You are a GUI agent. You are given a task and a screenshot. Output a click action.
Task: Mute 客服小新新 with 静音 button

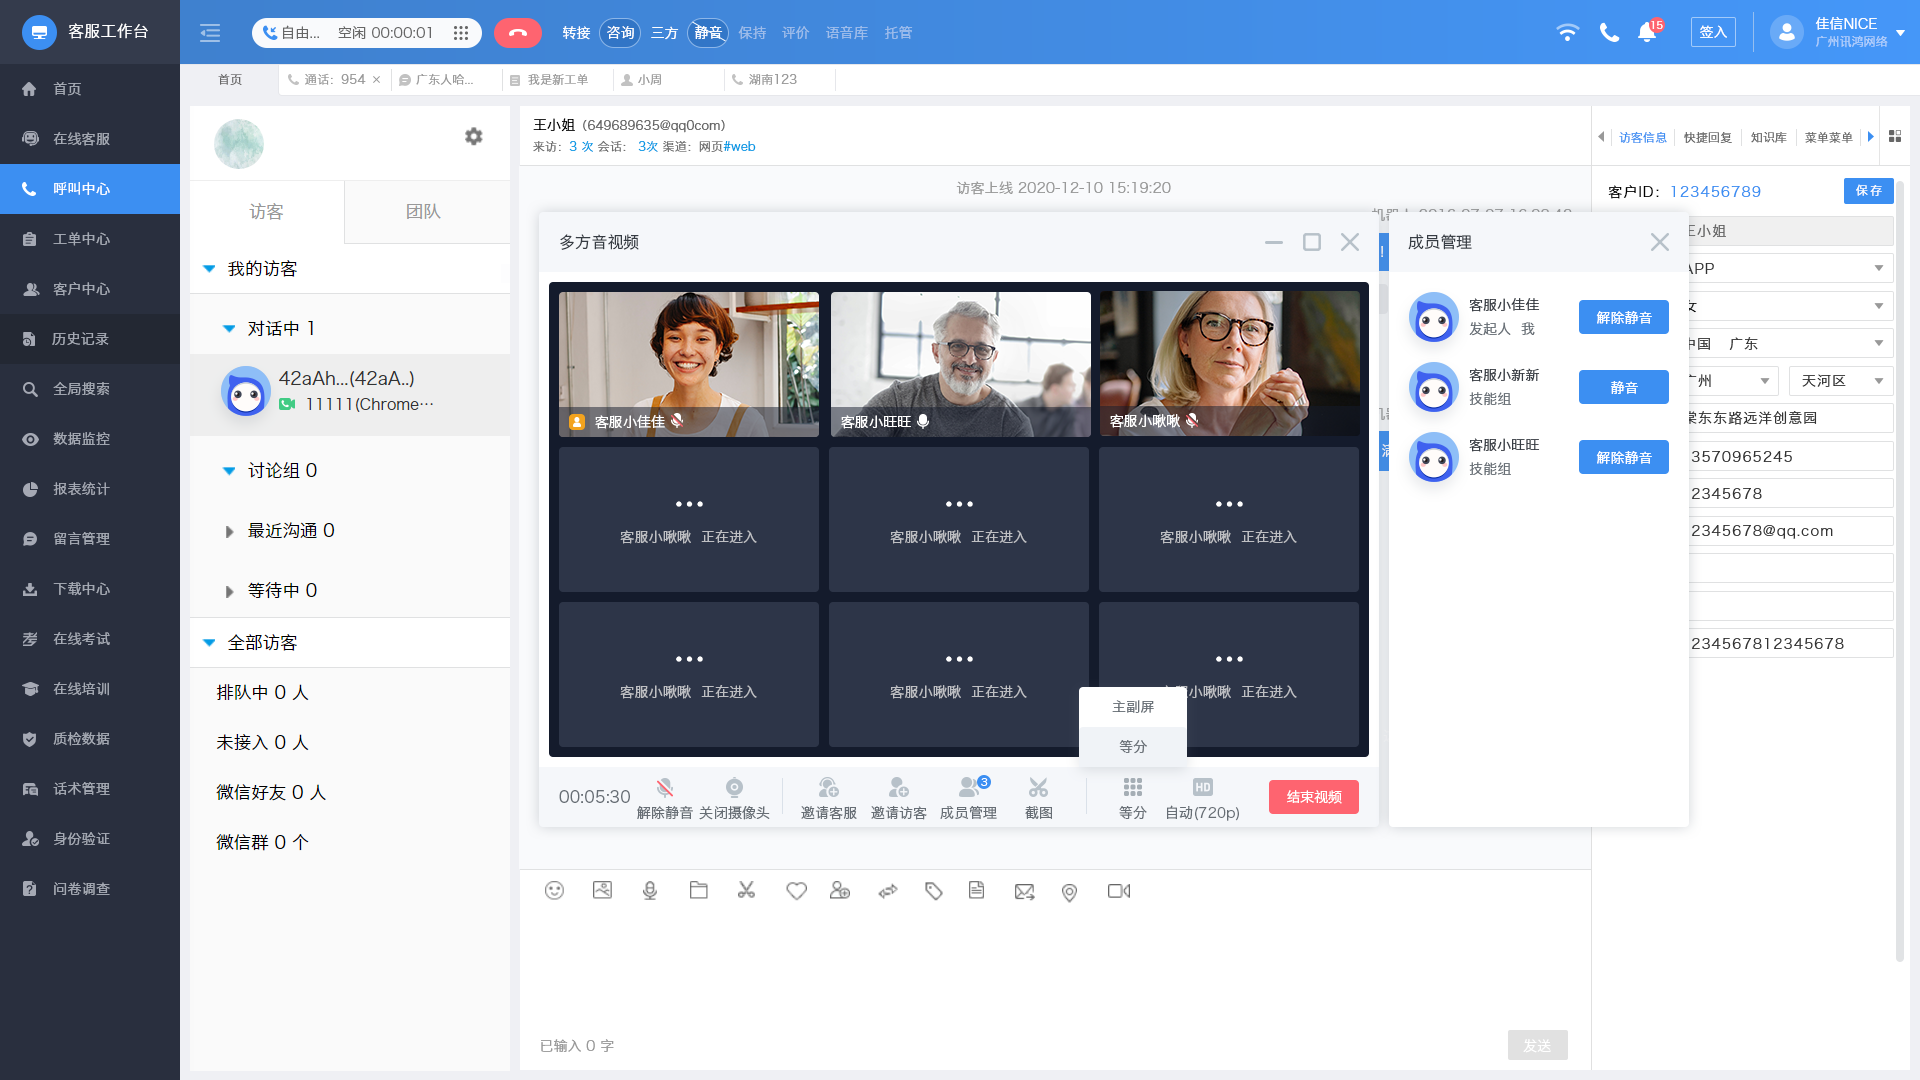(1623, 387)
